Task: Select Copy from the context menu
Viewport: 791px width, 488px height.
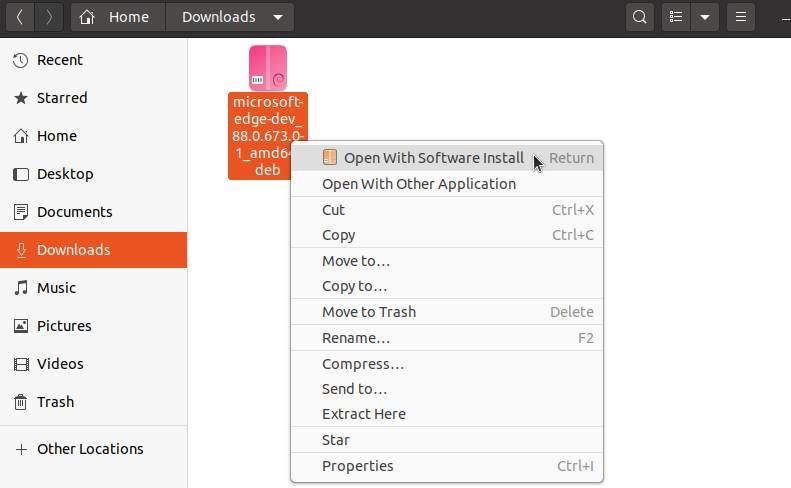Action: (x=447, y=235)
